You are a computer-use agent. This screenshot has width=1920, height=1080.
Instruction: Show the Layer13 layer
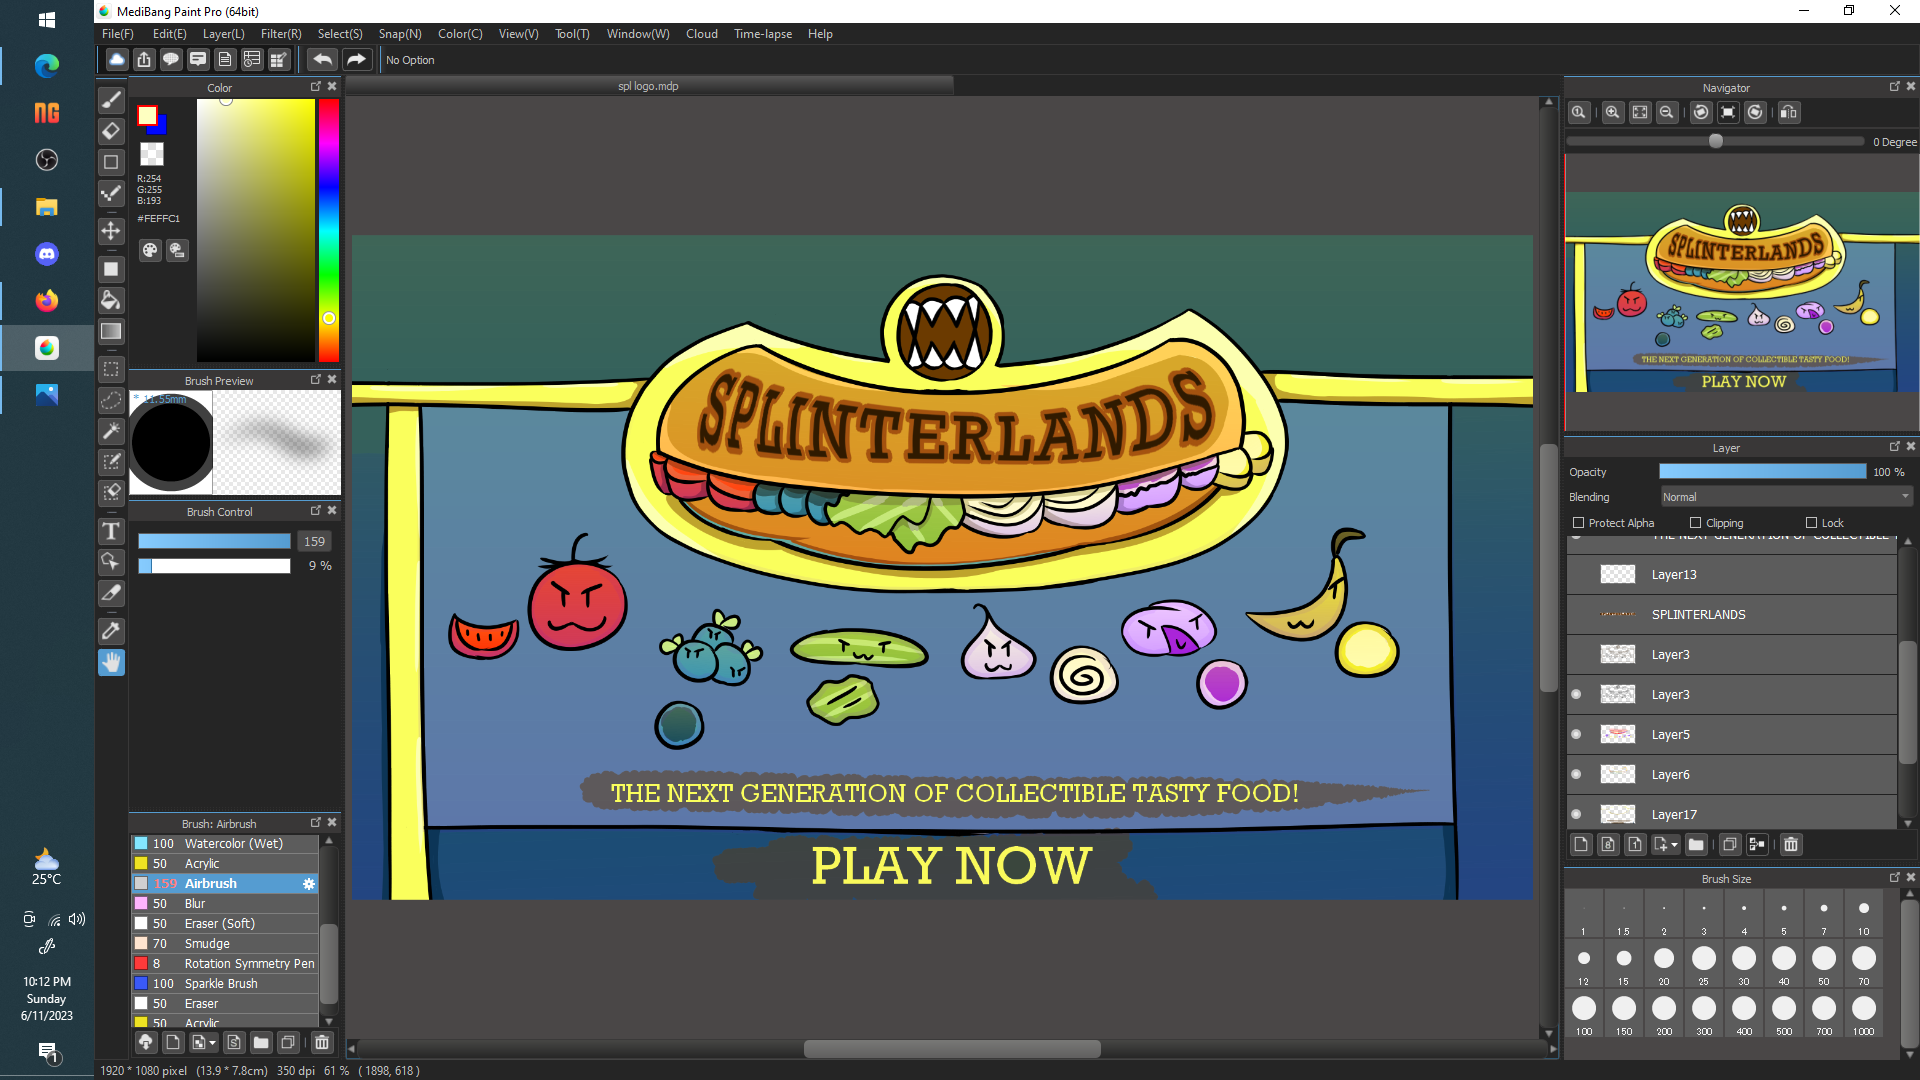[x=1577, y=575]
